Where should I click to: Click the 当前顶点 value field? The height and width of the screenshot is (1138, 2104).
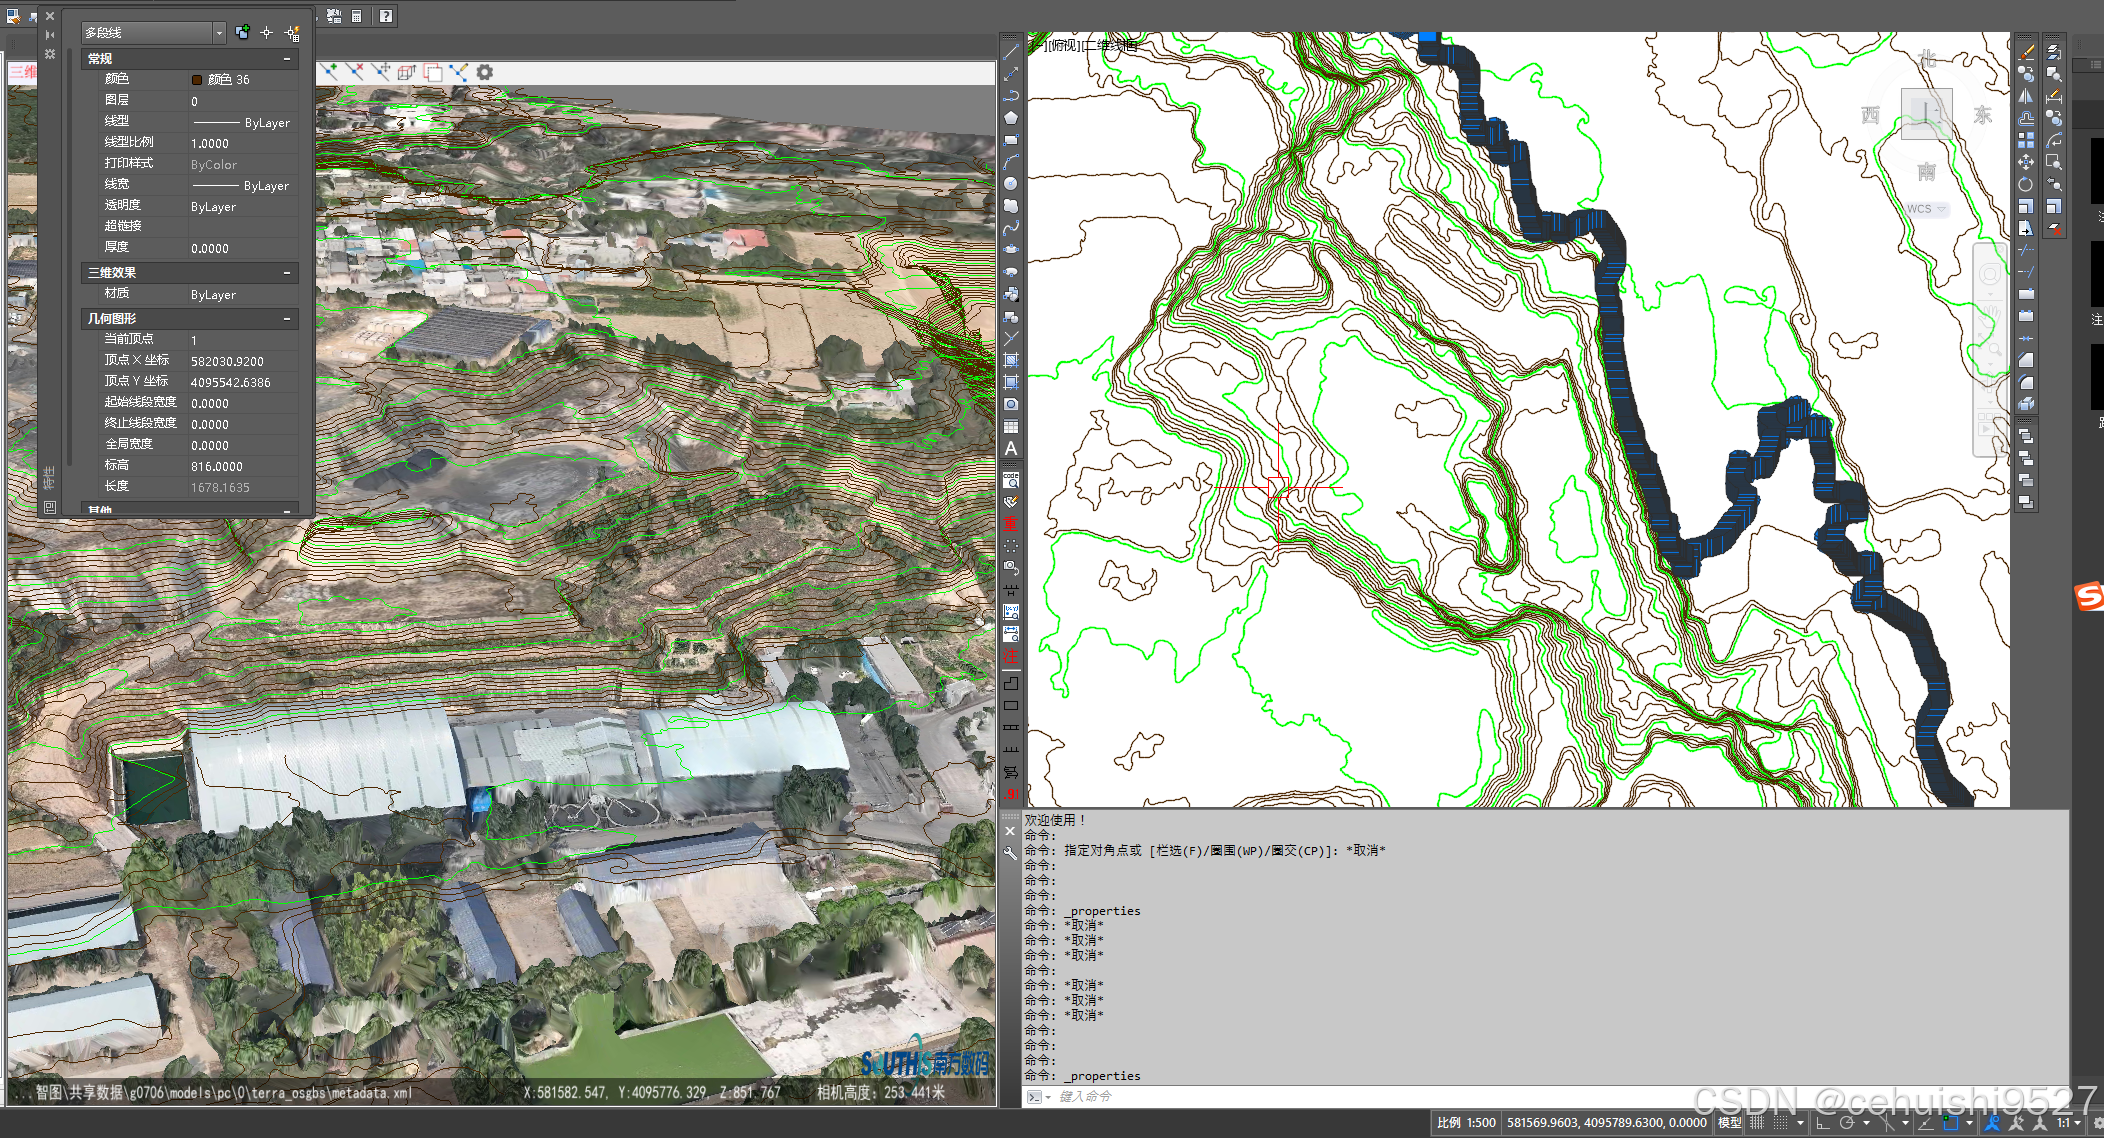coord(243,340)
